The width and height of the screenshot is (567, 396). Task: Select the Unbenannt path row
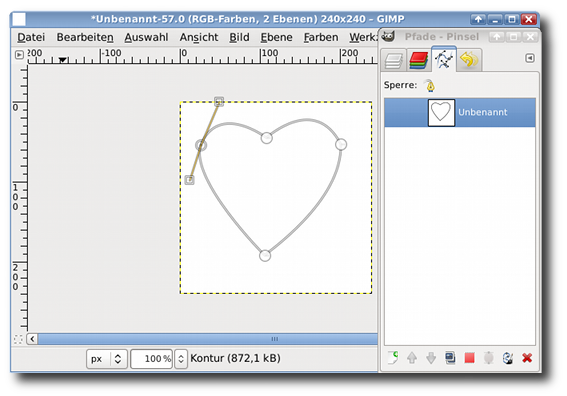(460, 112)
